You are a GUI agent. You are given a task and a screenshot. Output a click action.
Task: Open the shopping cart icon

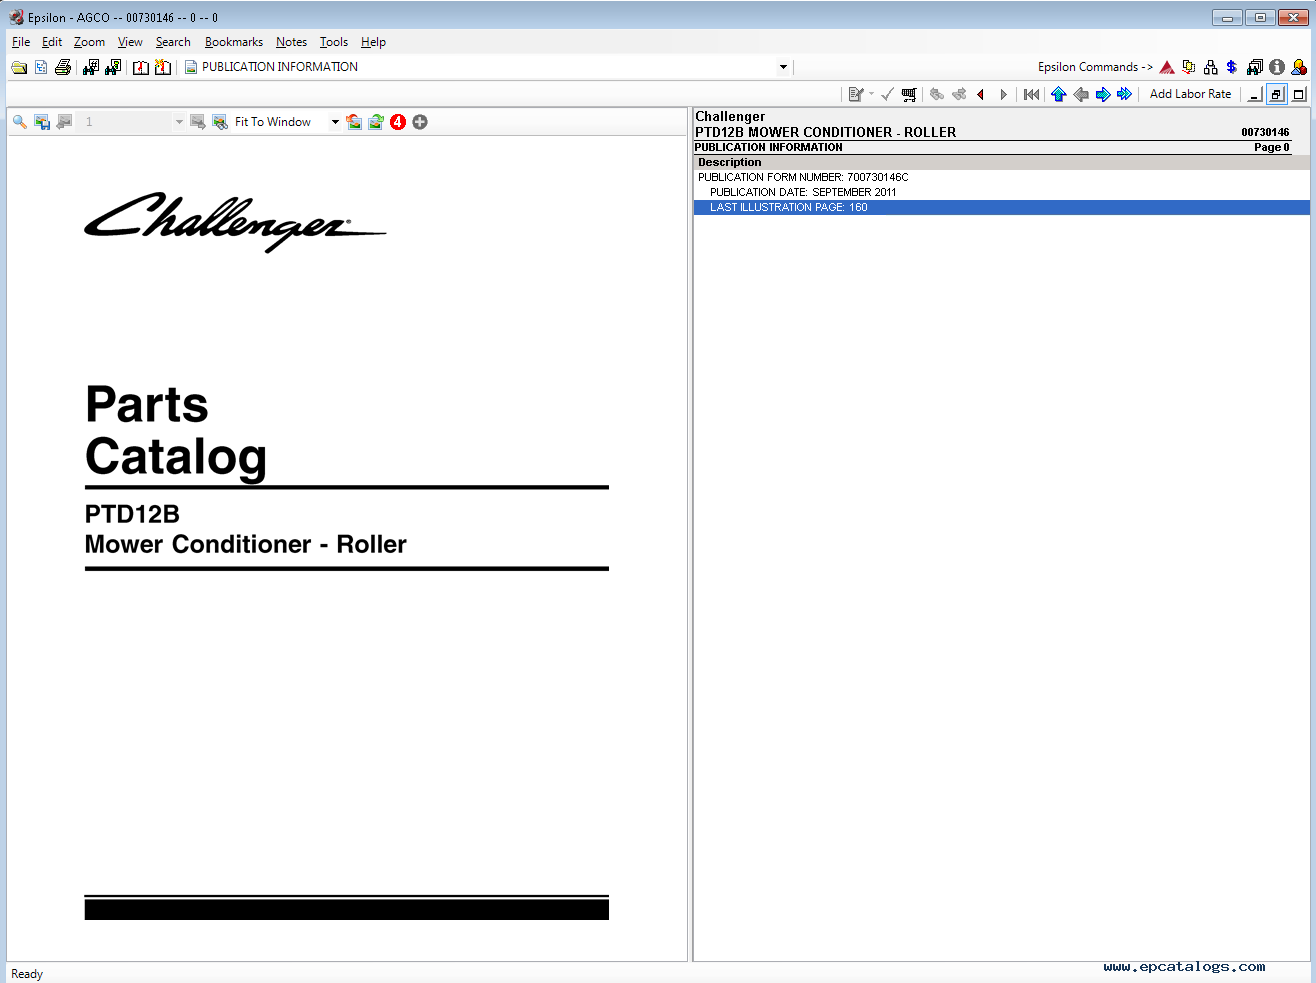[x=909, y=94]
